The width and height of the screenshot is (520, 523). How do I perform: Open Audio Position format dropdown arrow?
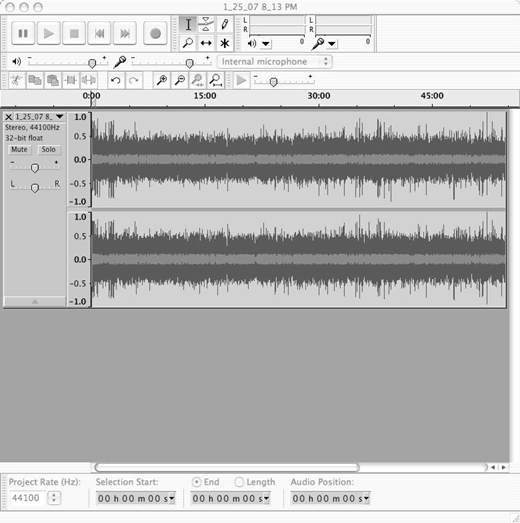367,498
